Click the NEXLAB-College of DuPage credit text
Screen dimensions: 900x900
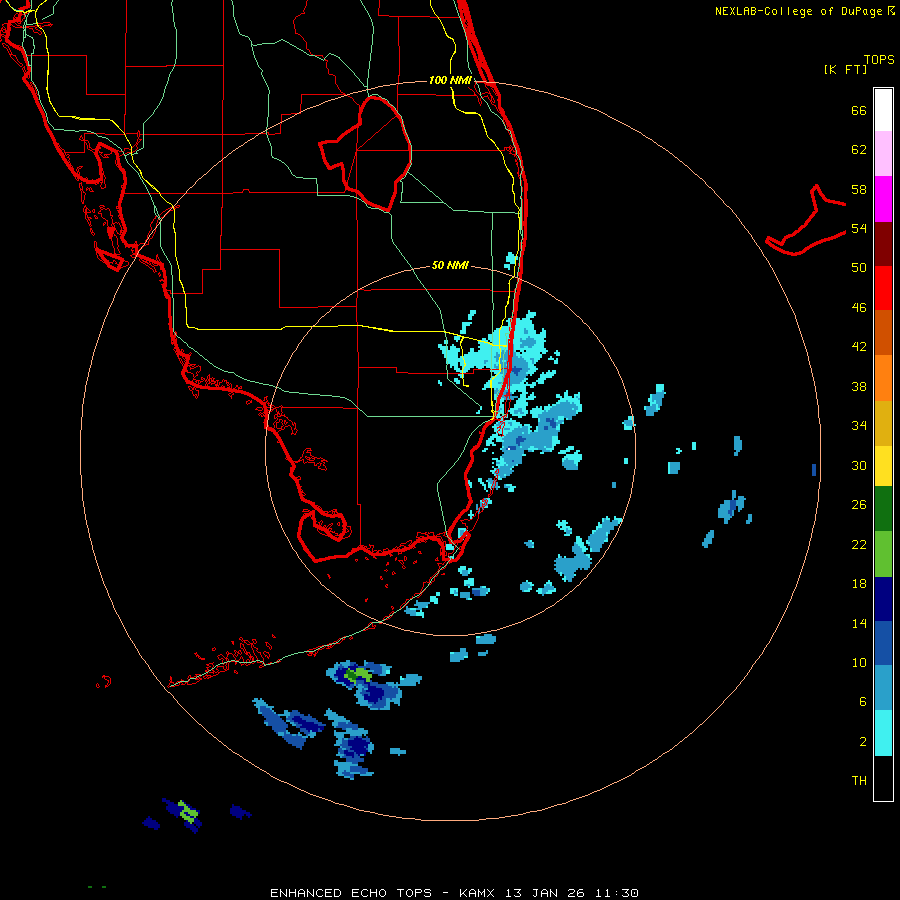click(x=805, y=11)
